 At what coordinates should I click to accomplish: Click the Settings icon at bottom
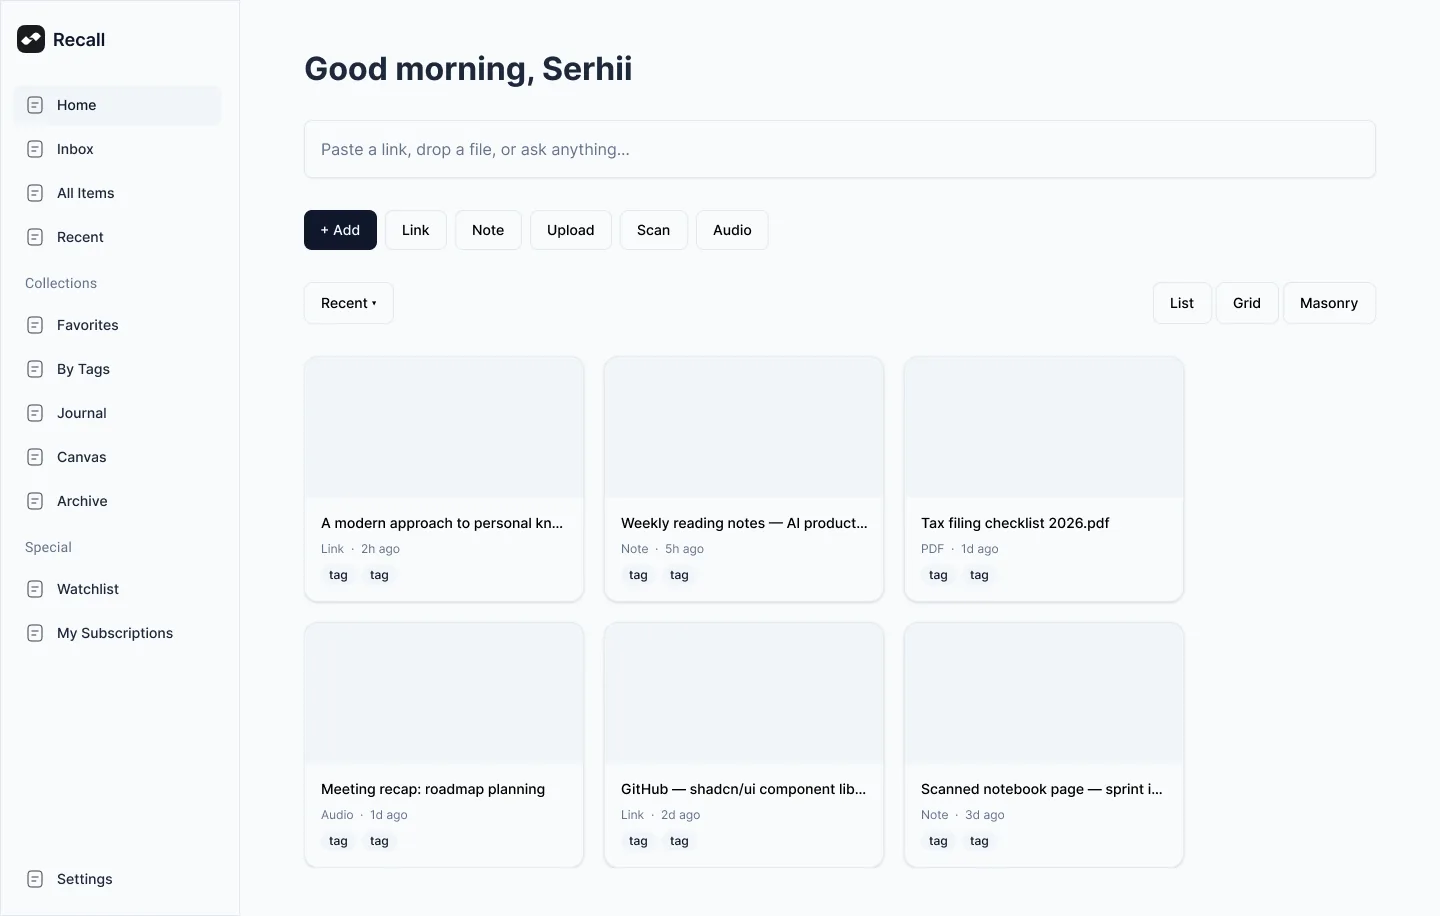point(35,879)
